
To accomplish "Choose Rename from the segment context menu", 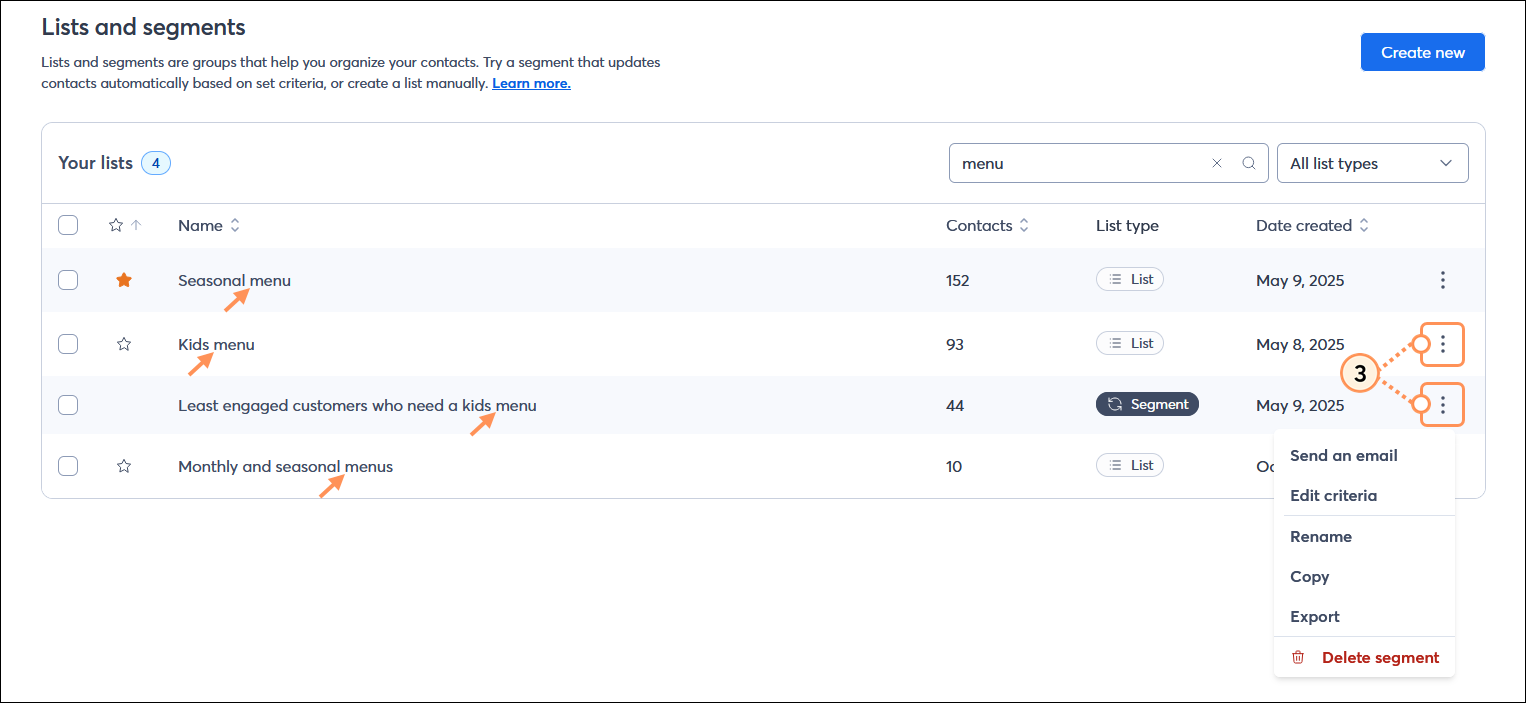I will [1320, 536].
